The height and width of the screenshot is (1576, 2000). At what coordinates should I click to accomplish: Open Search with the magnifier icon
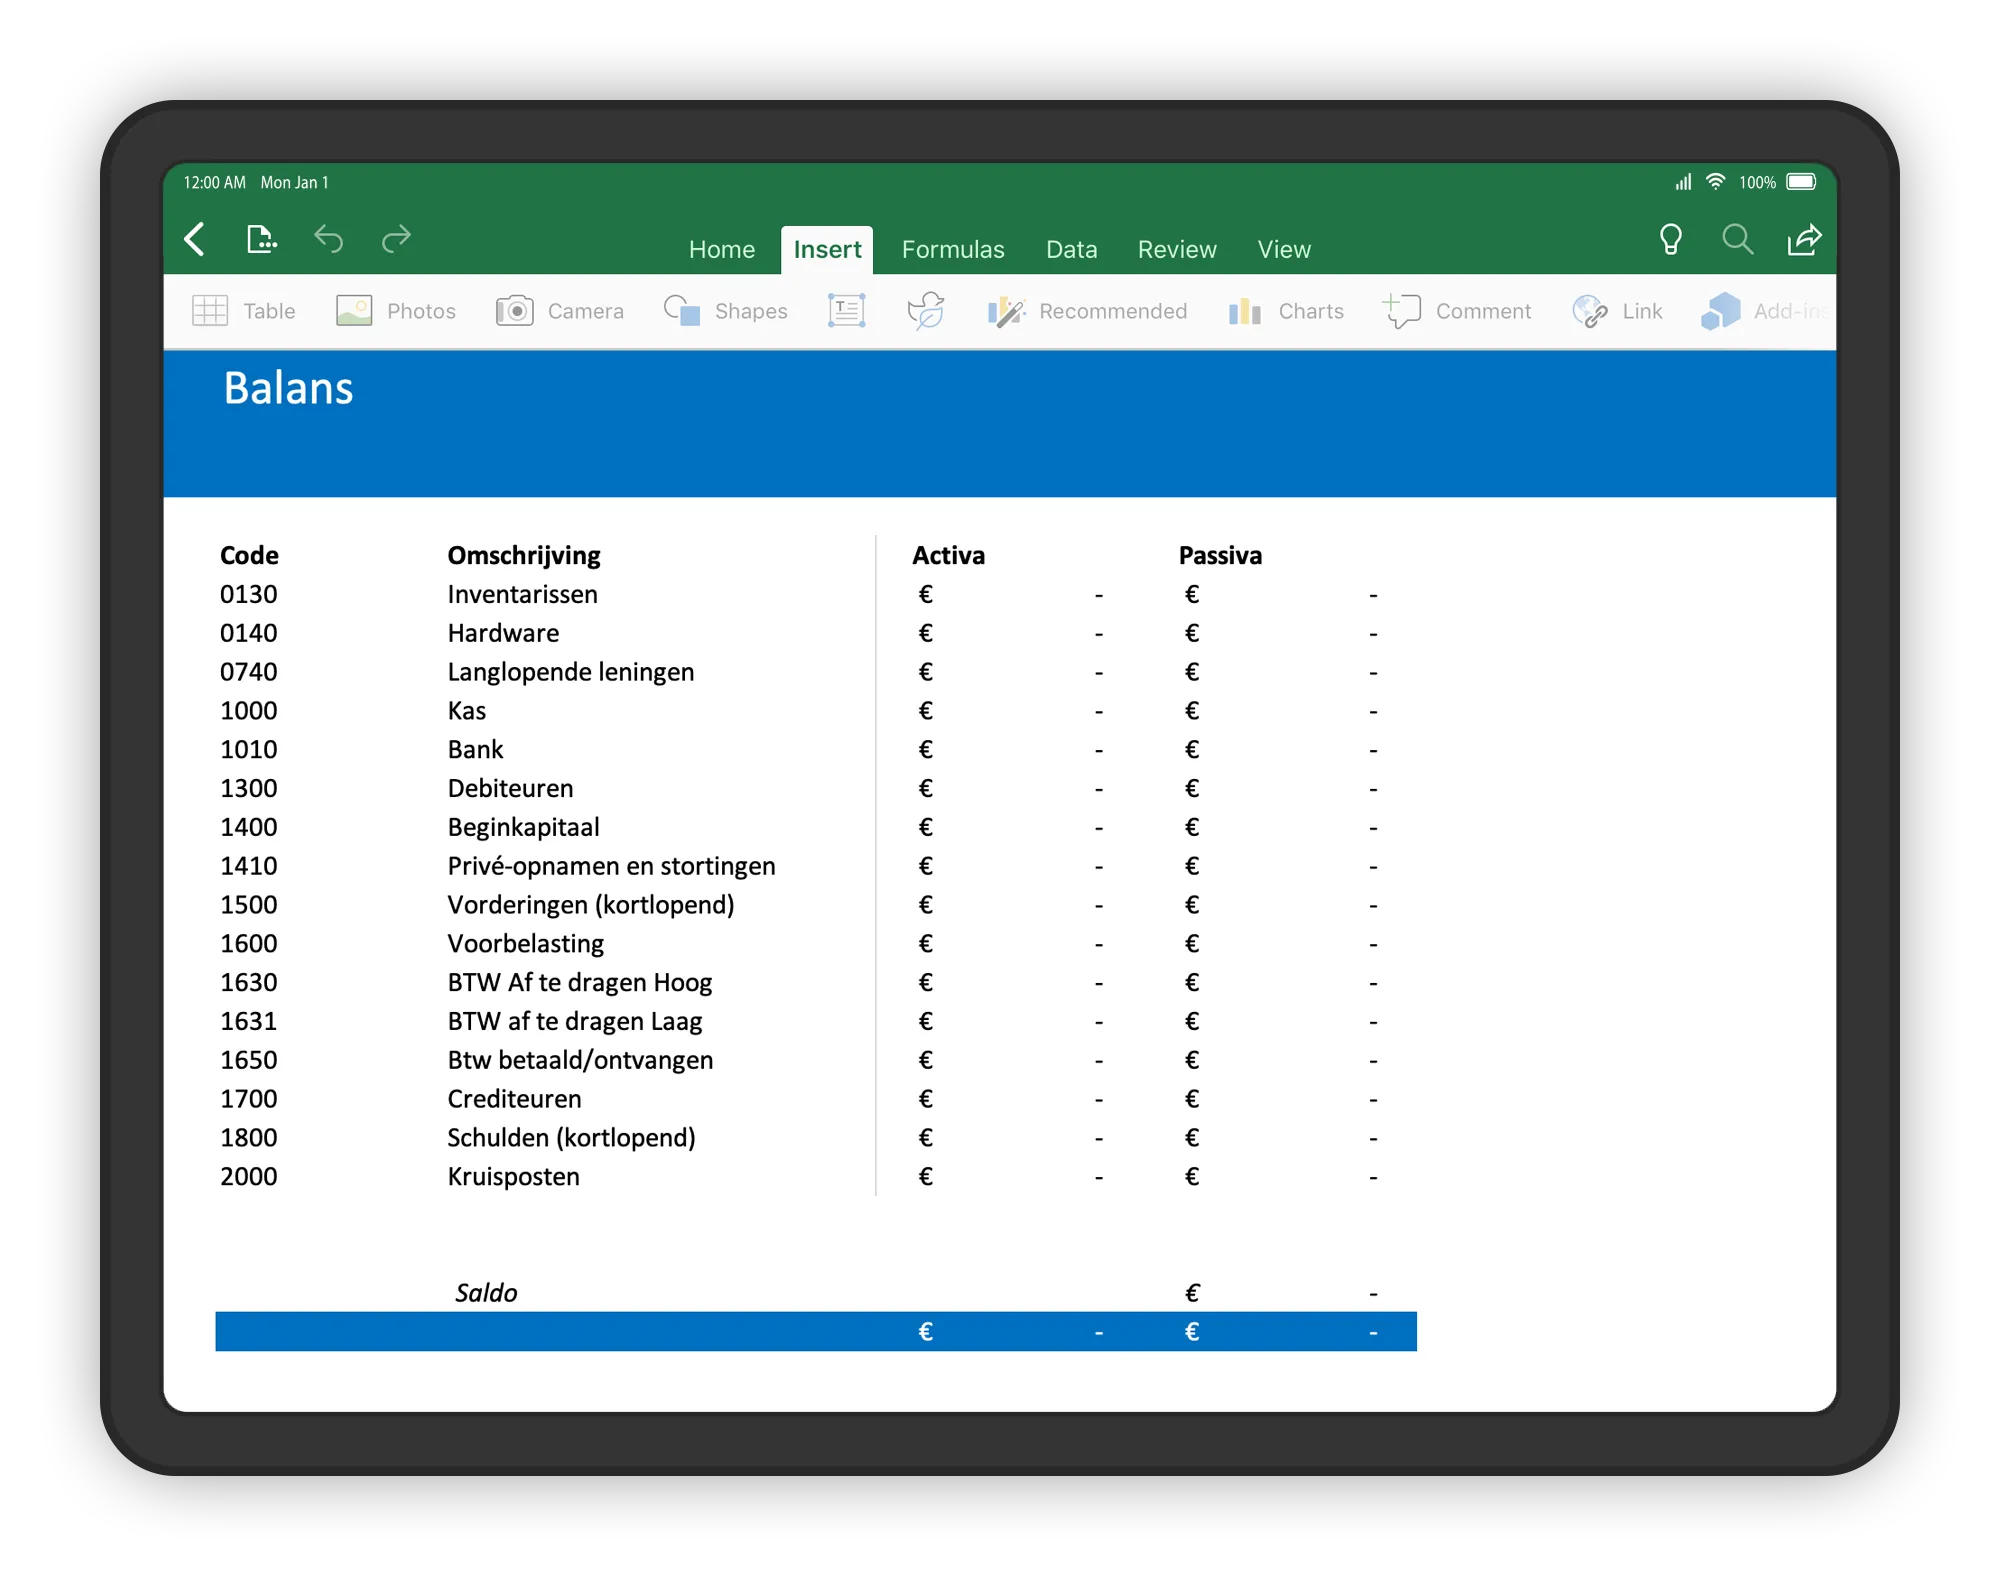tap(1737, 240)
